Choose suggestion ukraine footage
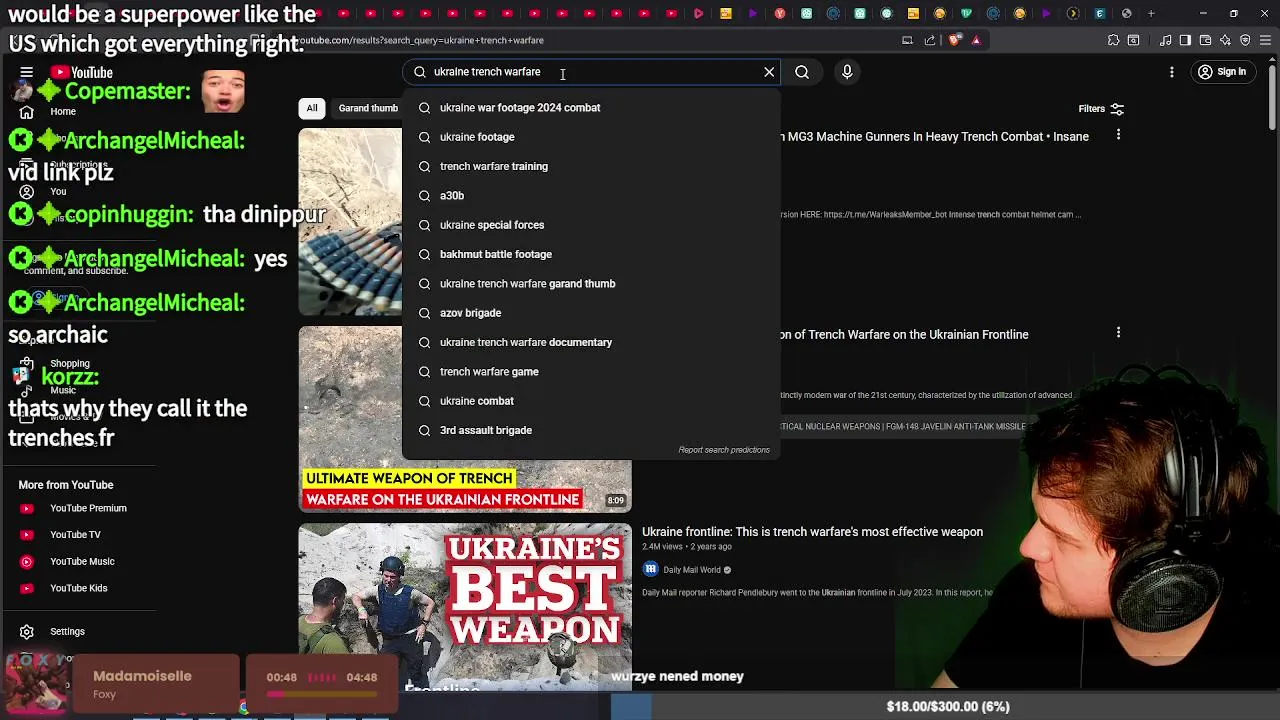 [591, 137]
